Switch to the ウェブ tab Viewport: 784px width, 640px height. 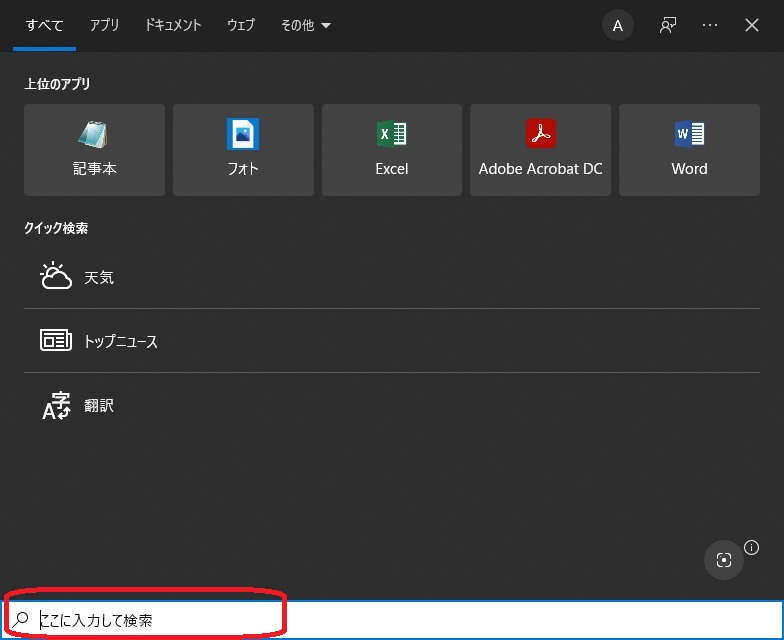(x=241, y=25)
